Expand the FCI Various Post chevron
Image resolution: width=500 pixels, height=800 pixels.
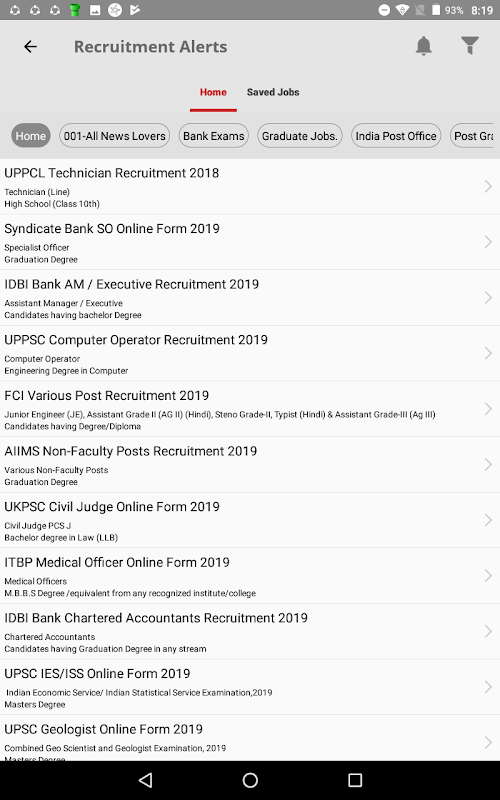(x=488, y=409)
